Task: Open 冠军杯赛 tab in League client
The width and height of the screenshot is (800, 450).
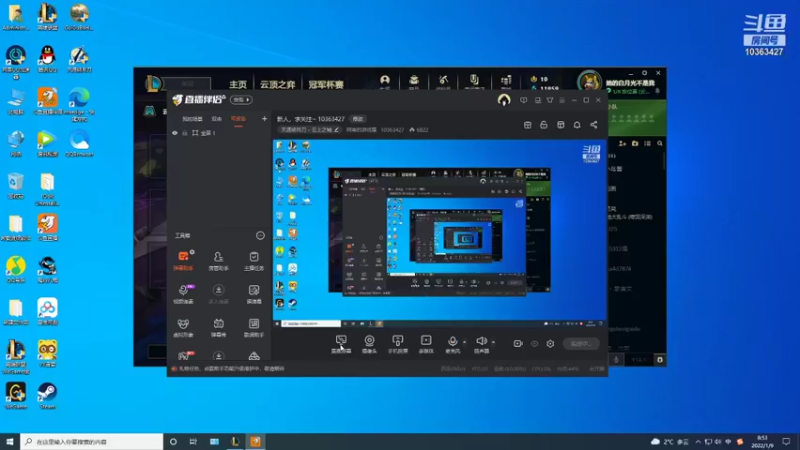Action: (326, 84)
